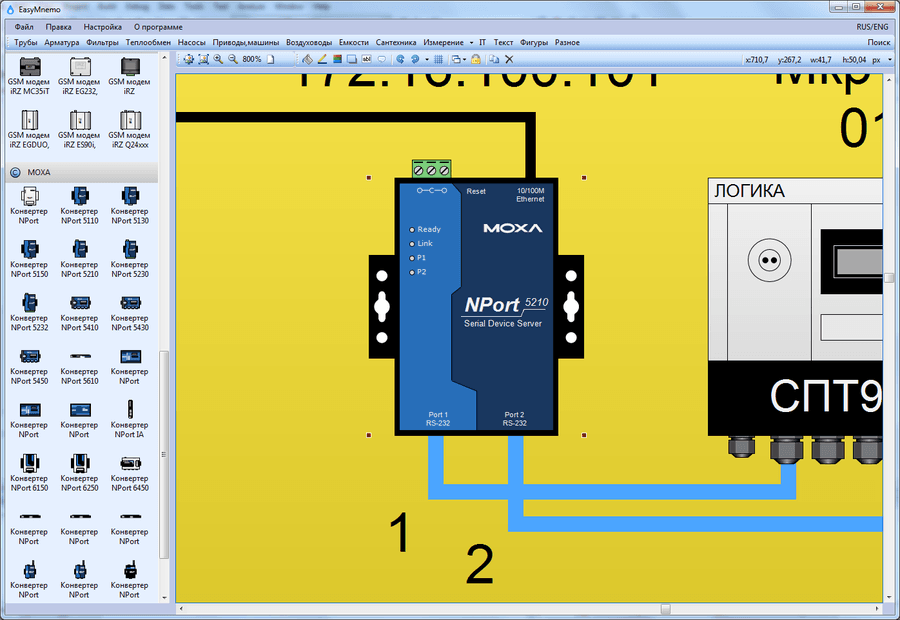Select GSM модем iRZ ES90i element
The height and width of the screenshot is (620, 900).
tap(79, 129)
